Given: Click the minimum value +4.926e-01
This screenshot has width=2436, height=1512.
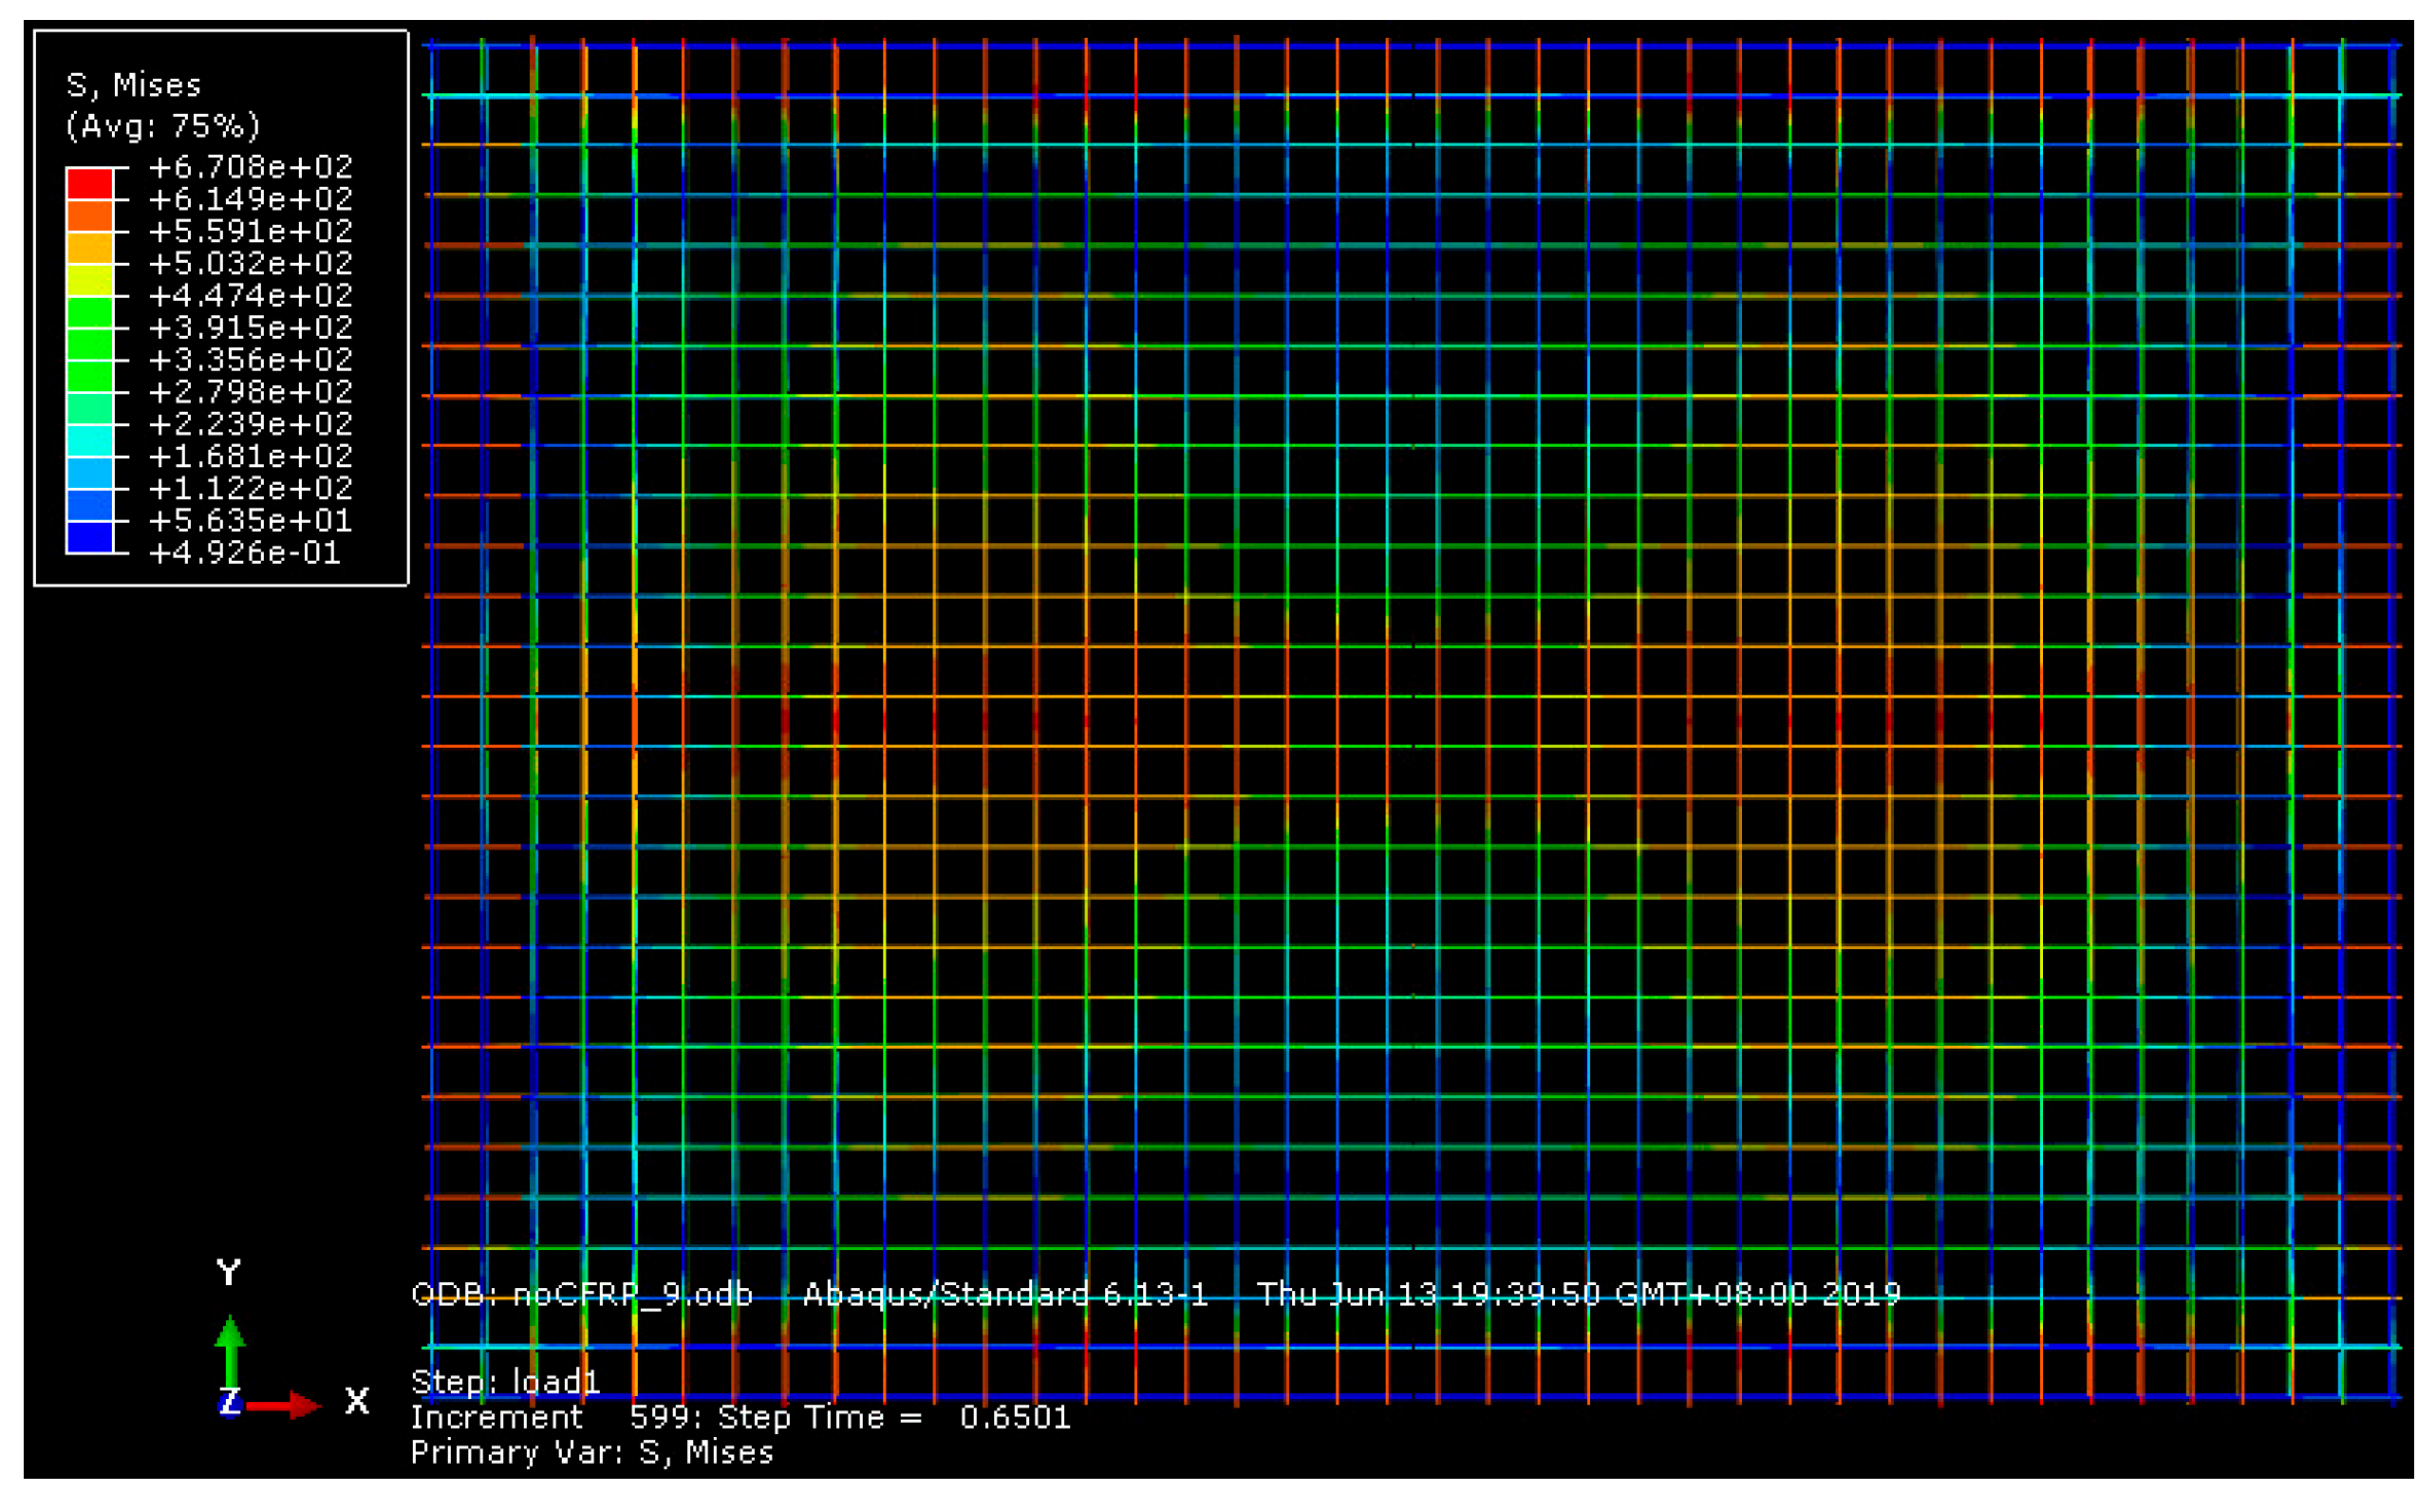Looking at the screenshot, I should [245, 553].
